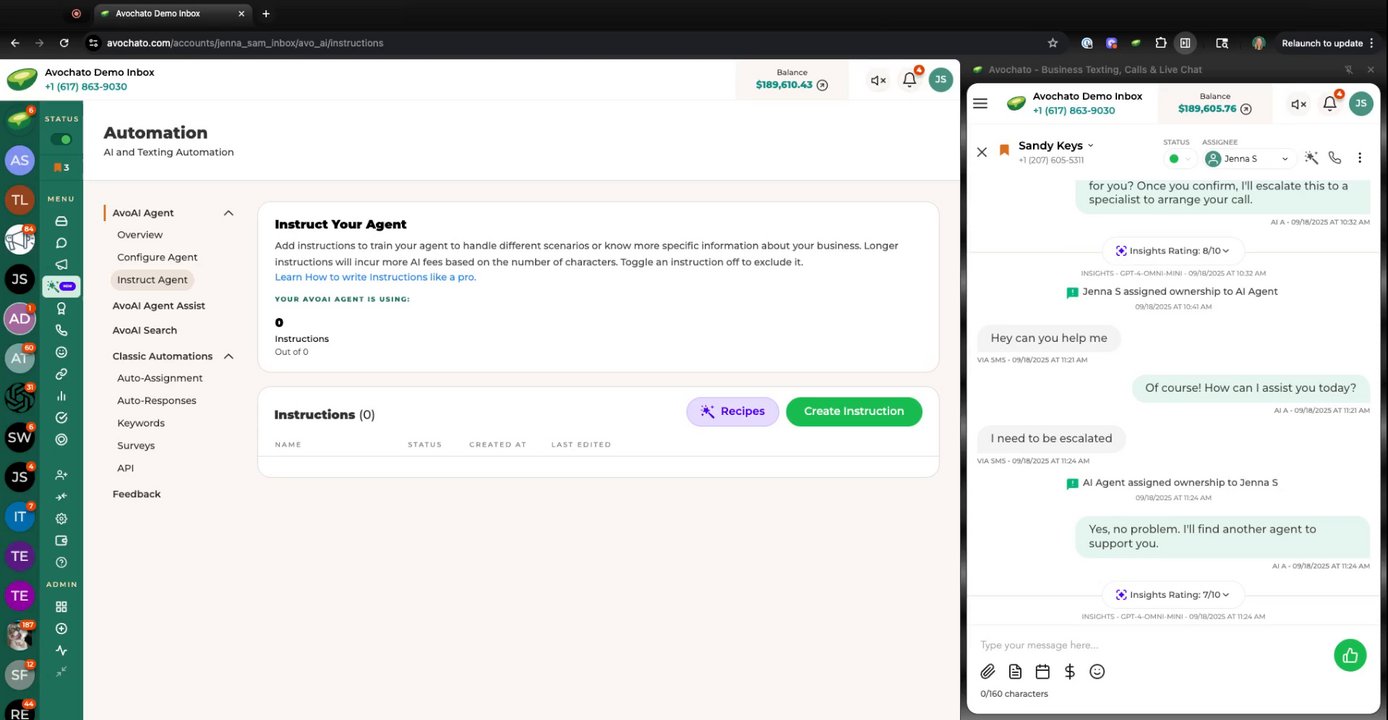The height and width of the screenshot is (720, 1388).
Task: Click the Create Instruction button
Action: click(854, 412)
